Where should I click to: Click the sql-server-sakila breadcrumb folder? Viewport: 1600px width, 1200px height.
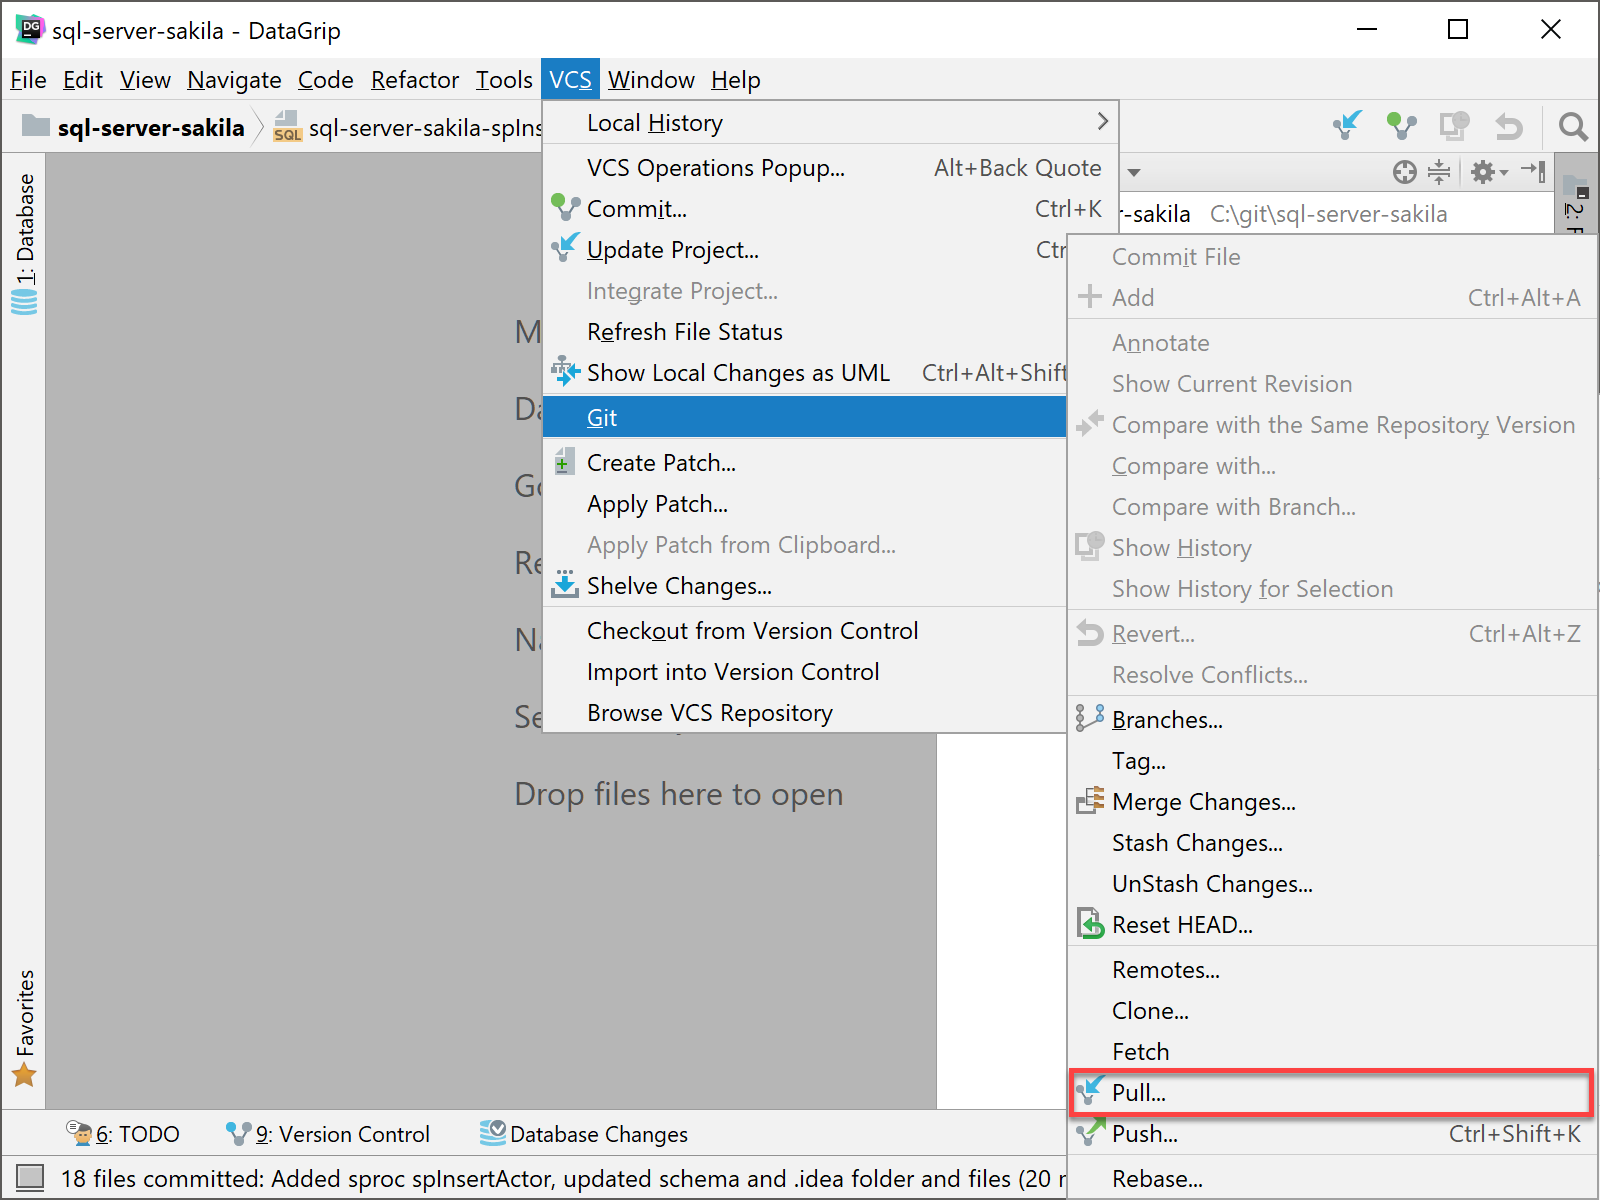coord(134,127)
